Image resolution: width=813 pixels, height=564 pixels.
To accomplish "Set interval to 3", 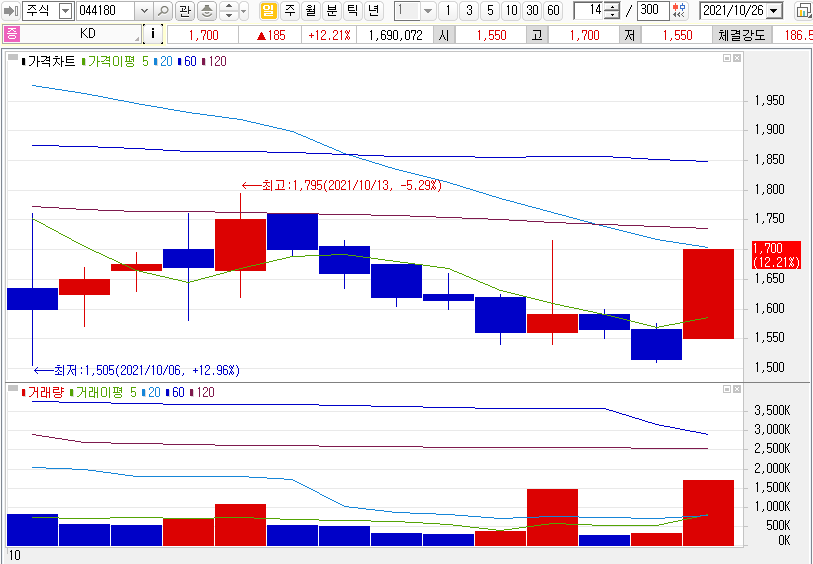I will tap(469, 10).
